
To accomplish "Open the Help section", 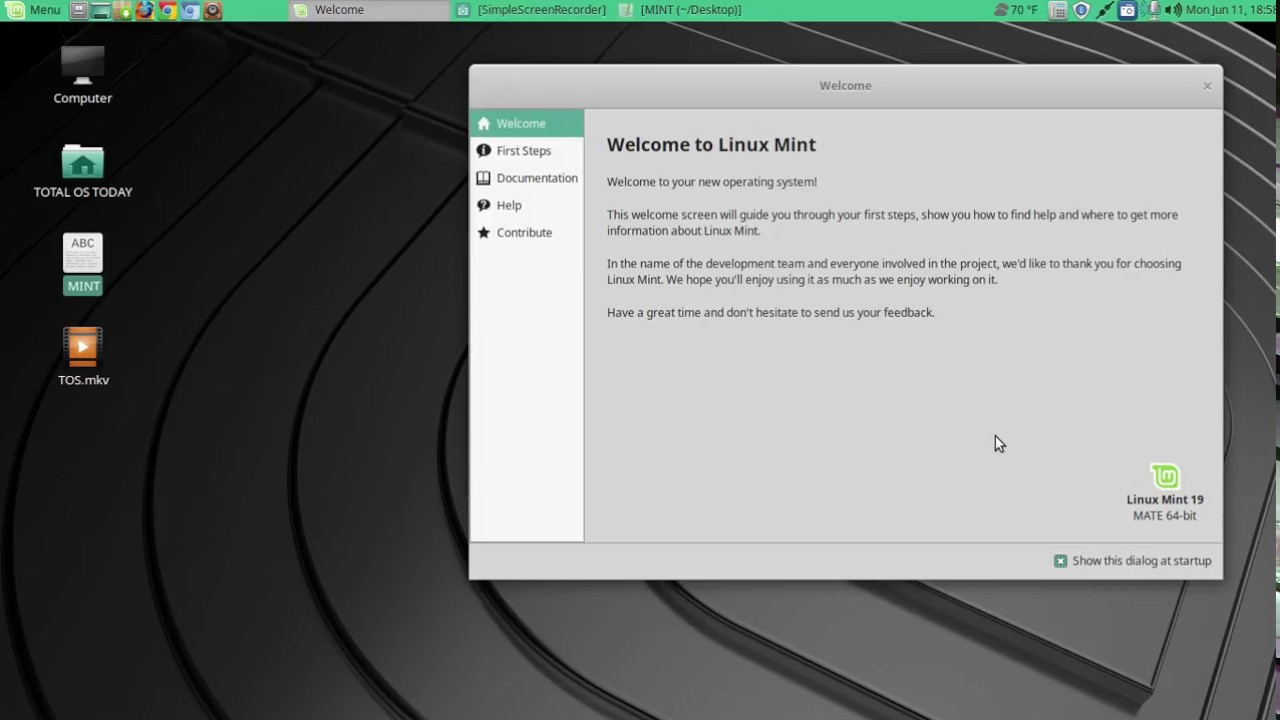I will 527,205.
